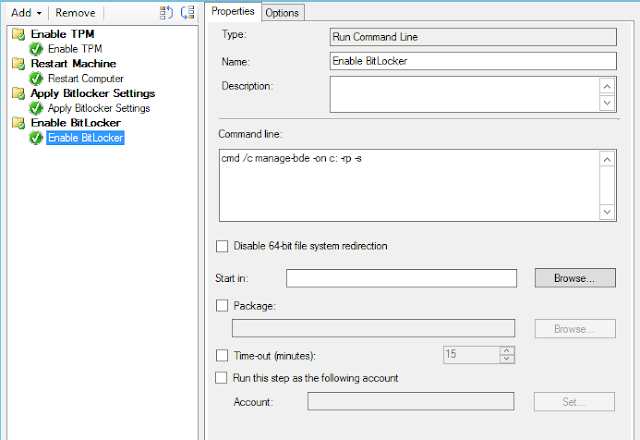Click the Apply Bitlocker Settings folder icon
The height and width of the screenshot is (440, 640).
click(x=18, y=94)
